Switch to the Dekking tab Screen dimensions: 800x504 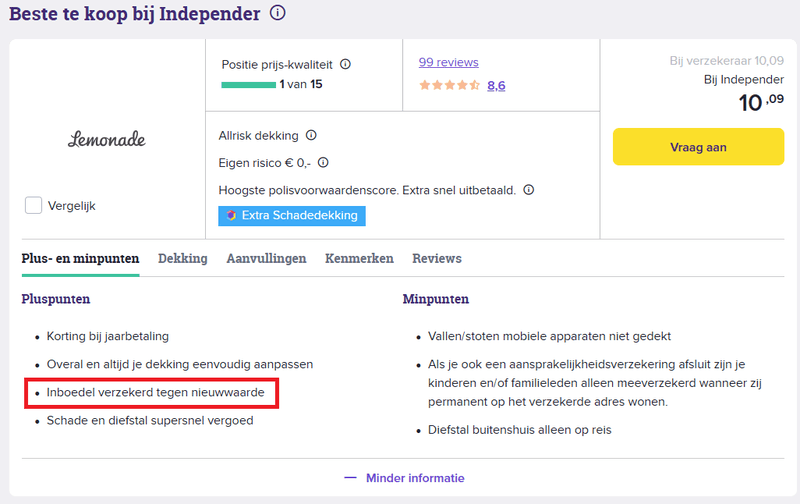[183, 259]
